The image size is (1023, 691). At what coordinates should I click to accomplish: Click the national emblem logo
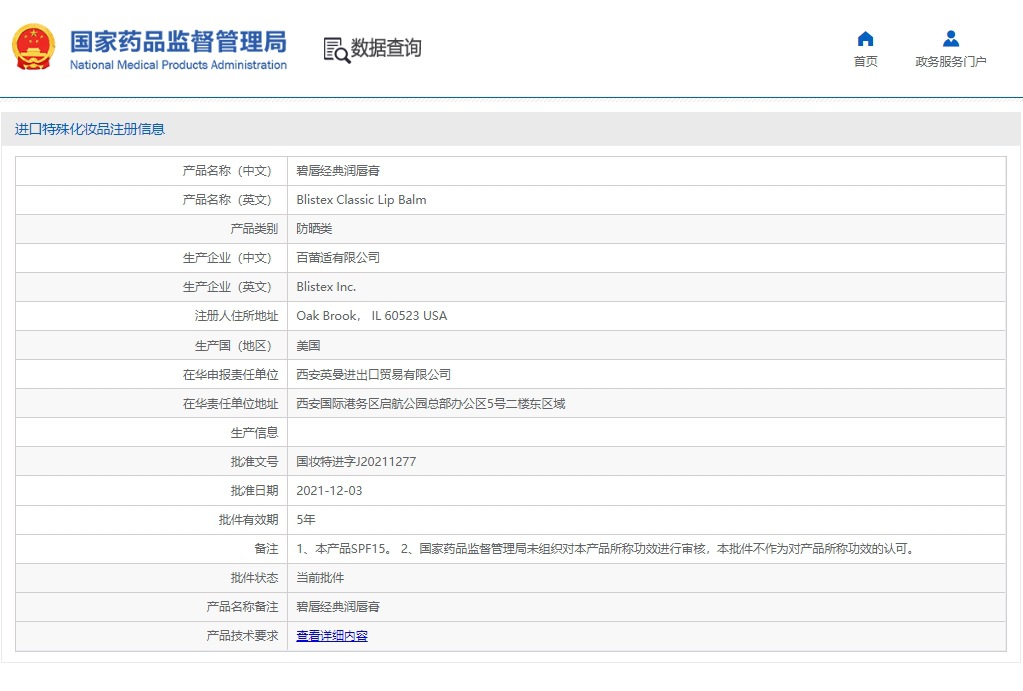pos(33,47)
